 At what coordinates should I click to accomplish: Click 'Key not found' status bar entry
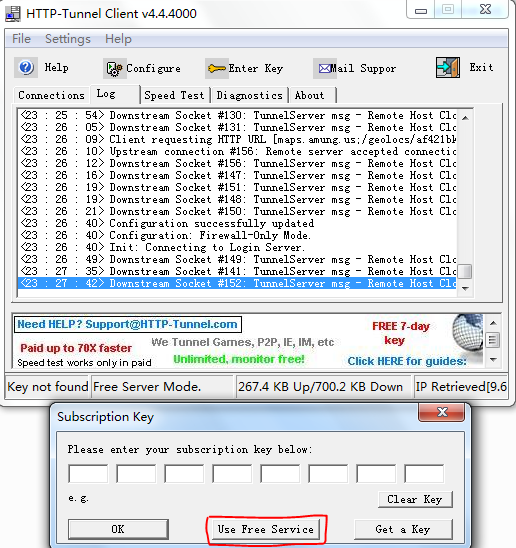pos(48,387)
